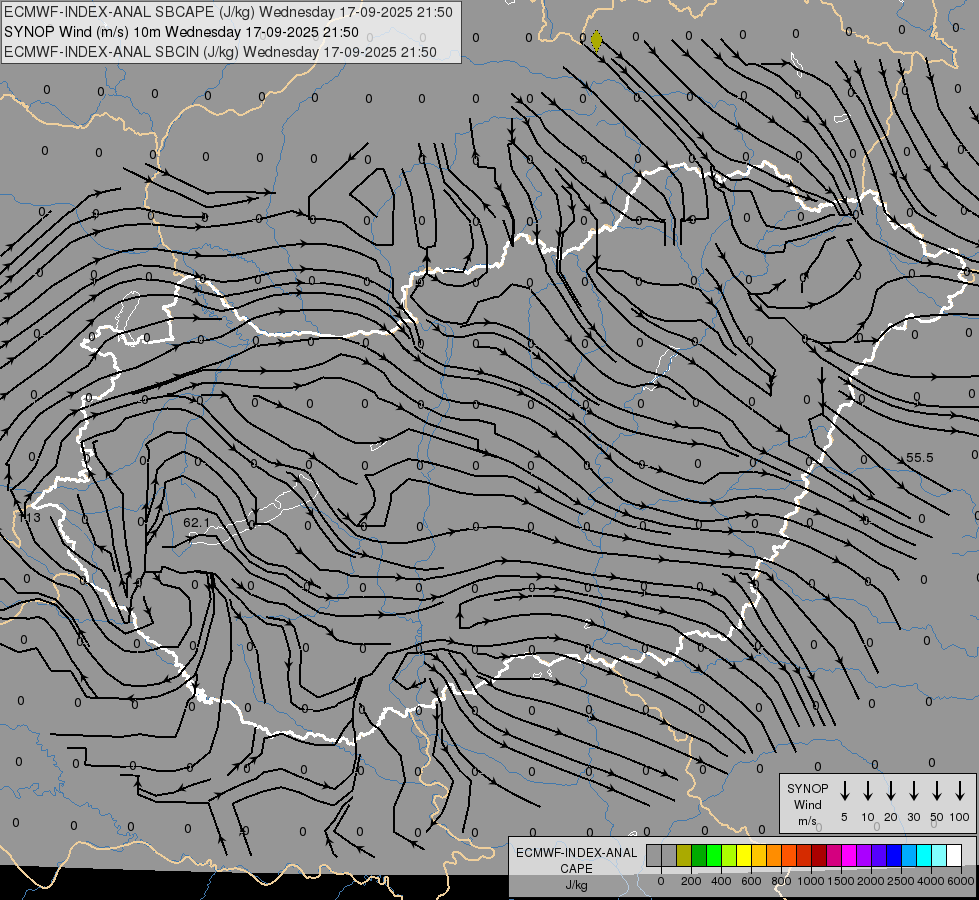Select the dark red CAPE swatch
The image size is (979, 900).
coord(820,855)
